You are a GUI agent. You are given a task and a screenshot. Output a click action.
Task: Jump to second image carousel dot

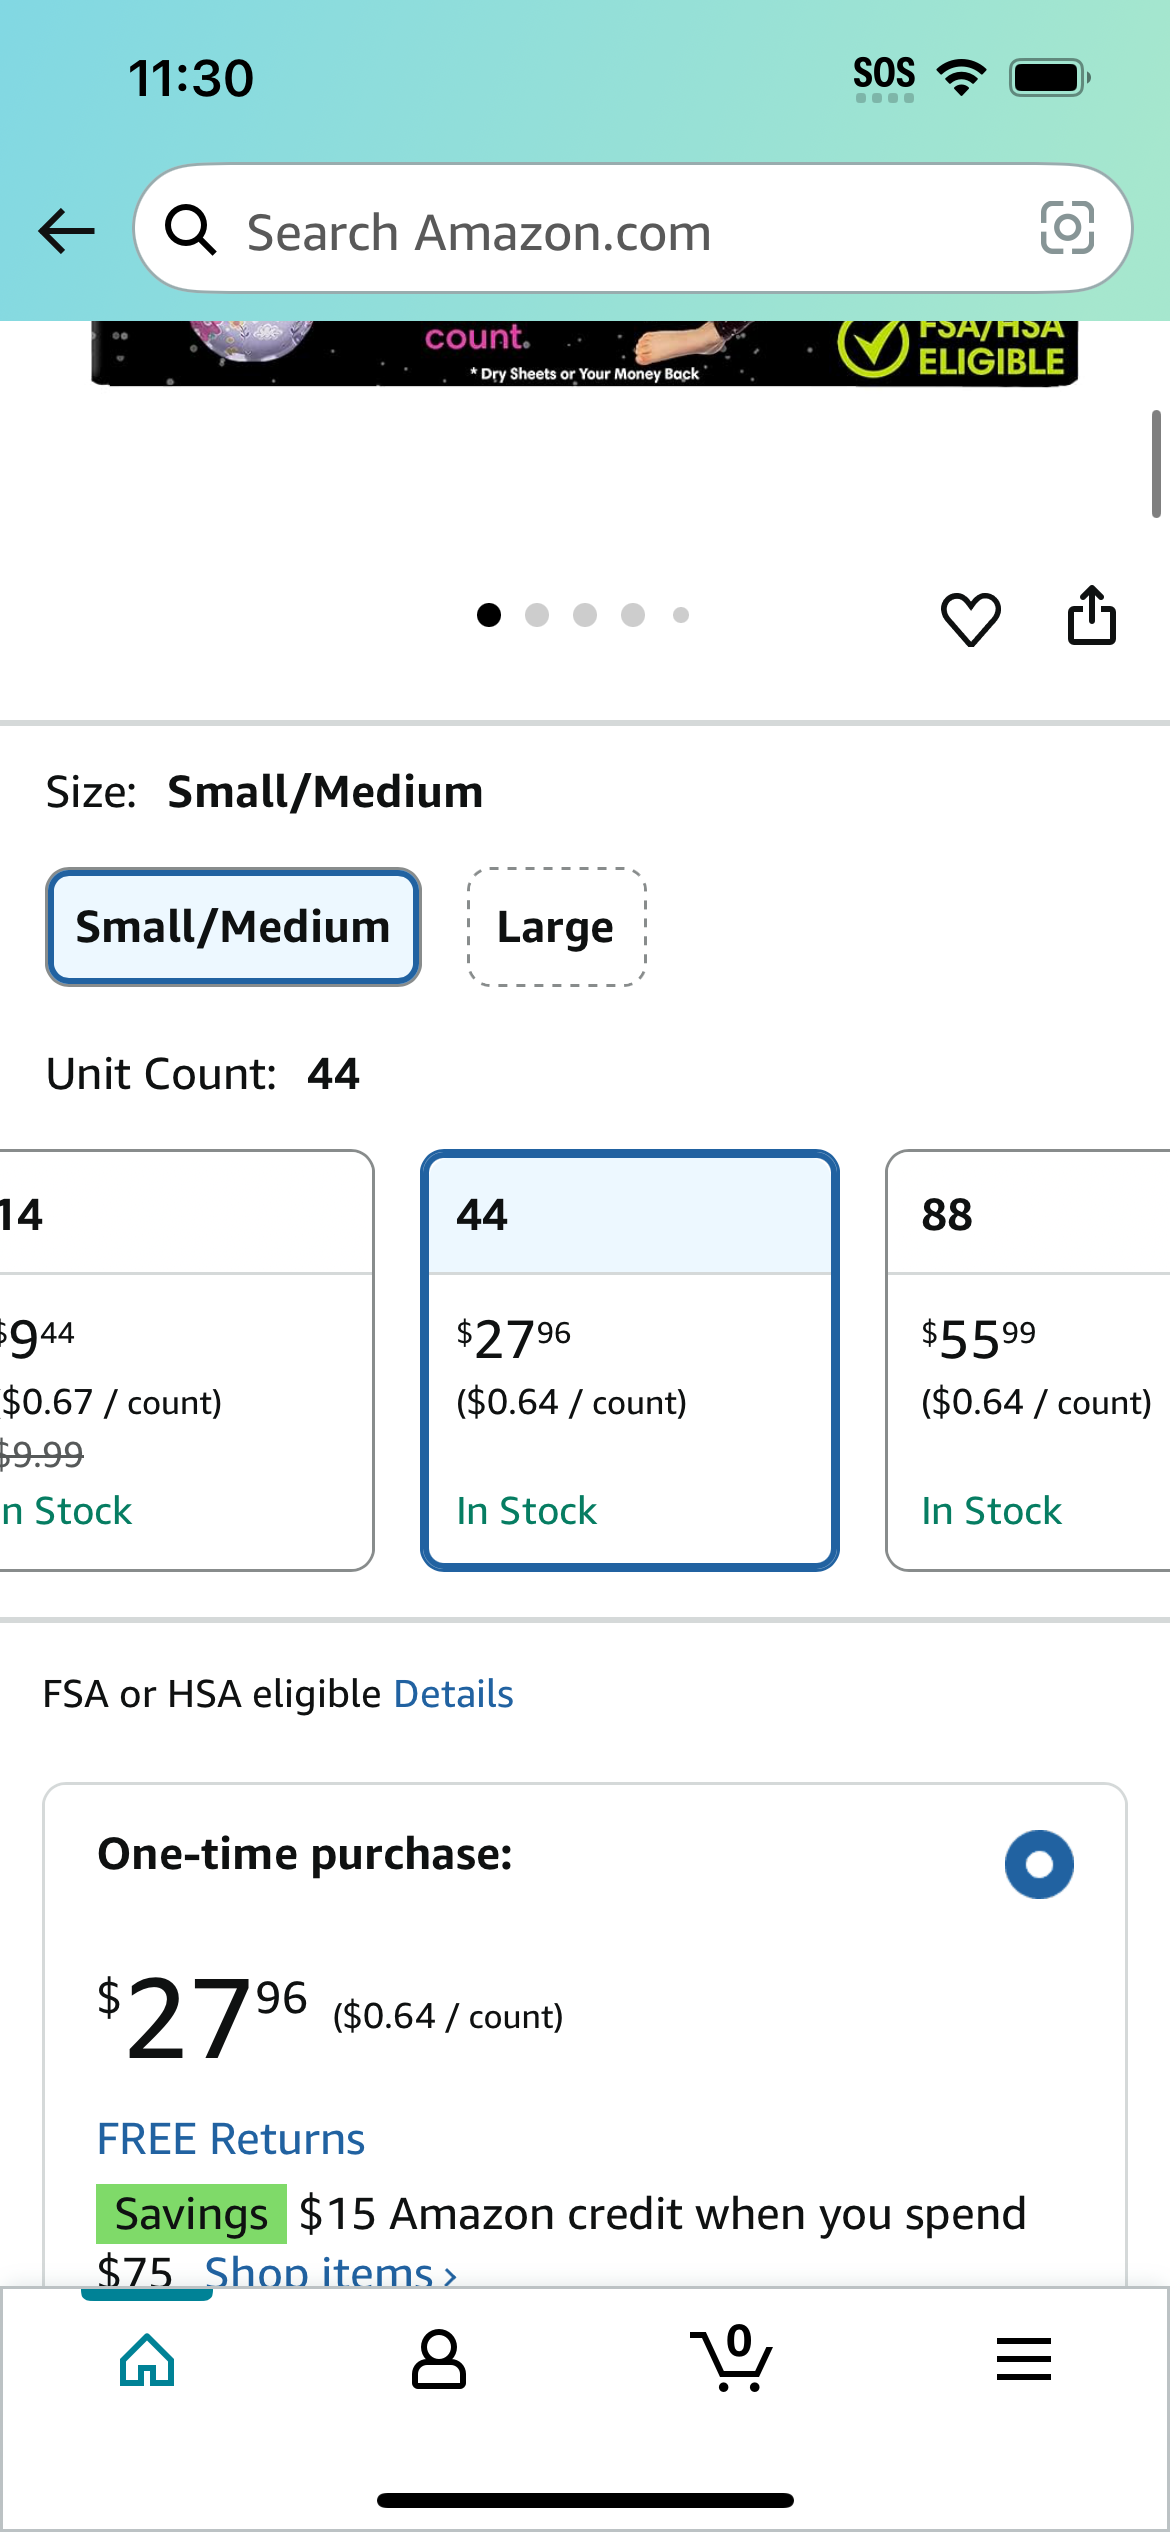[537, 615]
